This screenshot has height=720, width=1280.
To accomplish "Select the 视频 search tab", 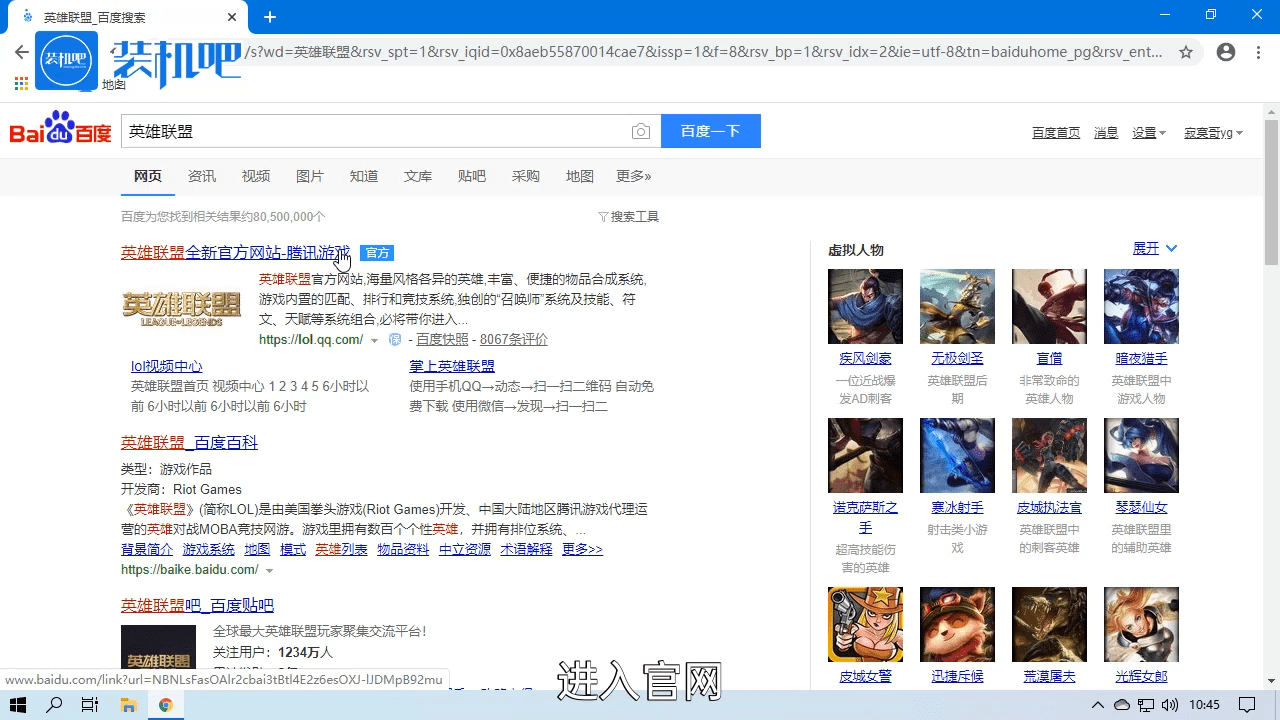I will click(256, 176).
